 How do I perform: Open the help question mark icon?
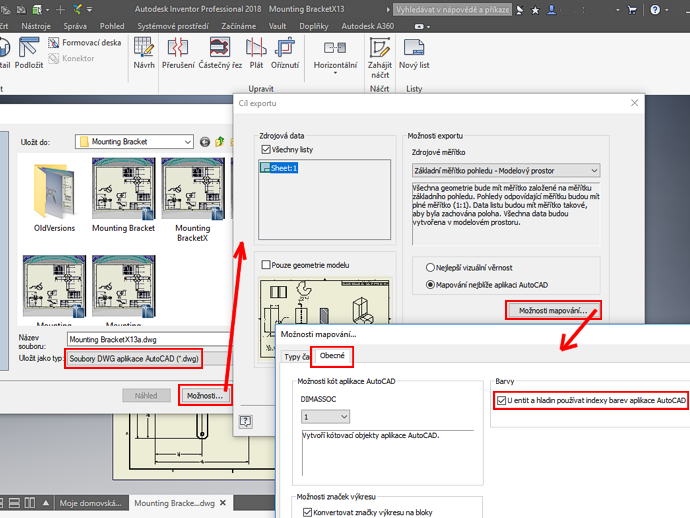click(x=655, y=10)
